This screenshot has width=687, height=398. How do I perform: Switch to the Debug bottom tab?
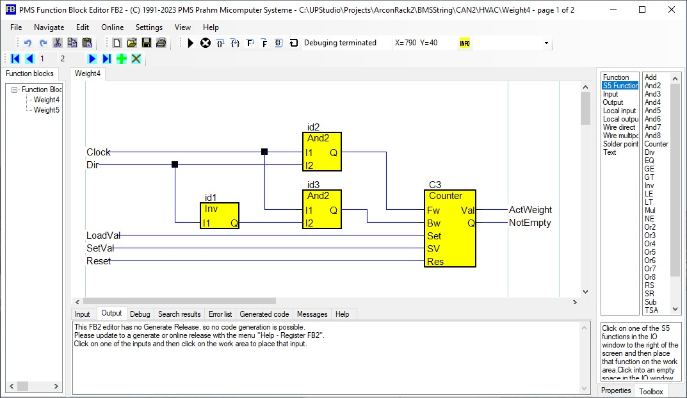[x=140, y=314]
